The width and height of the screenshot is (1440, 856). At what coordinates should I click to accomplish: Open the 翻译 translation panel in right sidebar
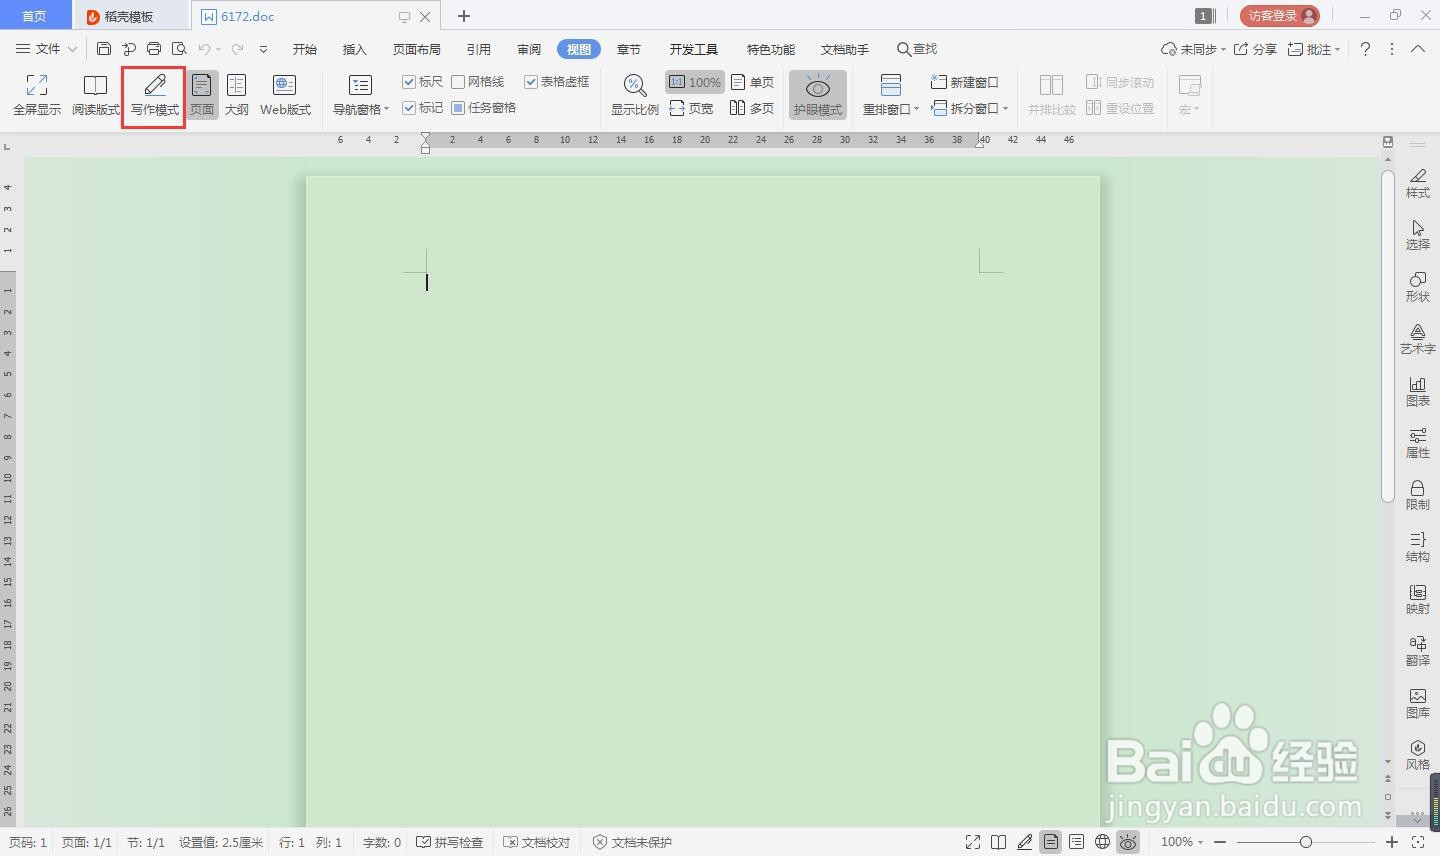tap(1417, 651)
